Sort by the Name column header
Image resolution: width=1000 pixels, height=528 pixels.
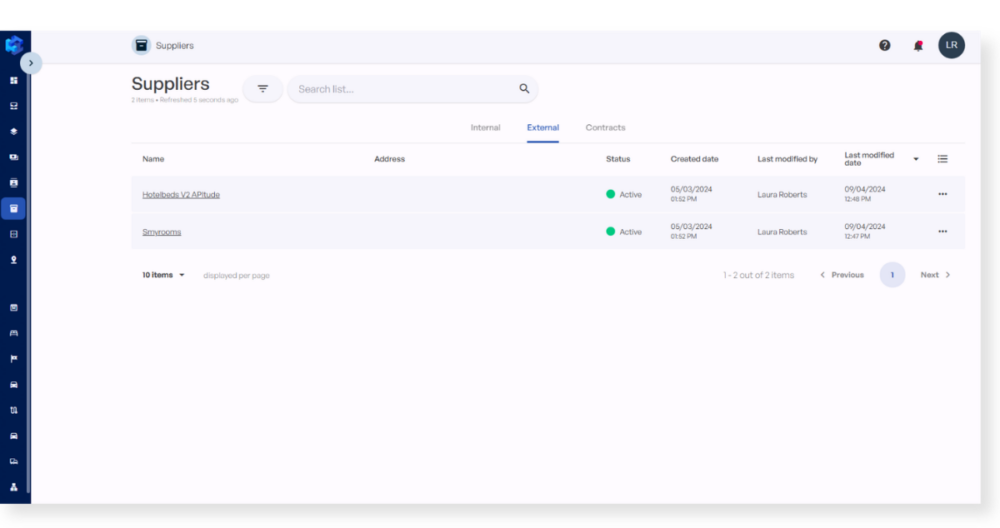[153, 159]
